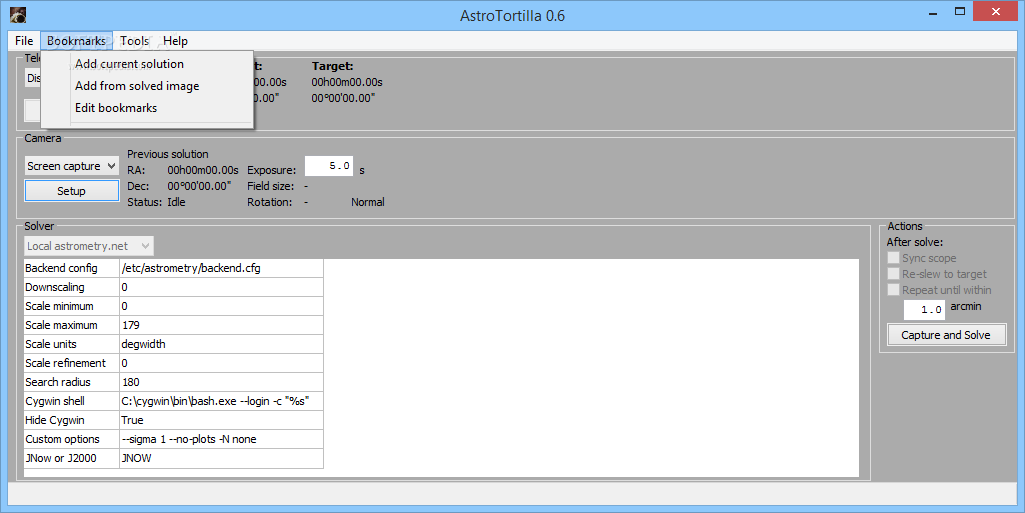Open the Tools menu
Screen dimensions: 1025x513
pos(134,41)
